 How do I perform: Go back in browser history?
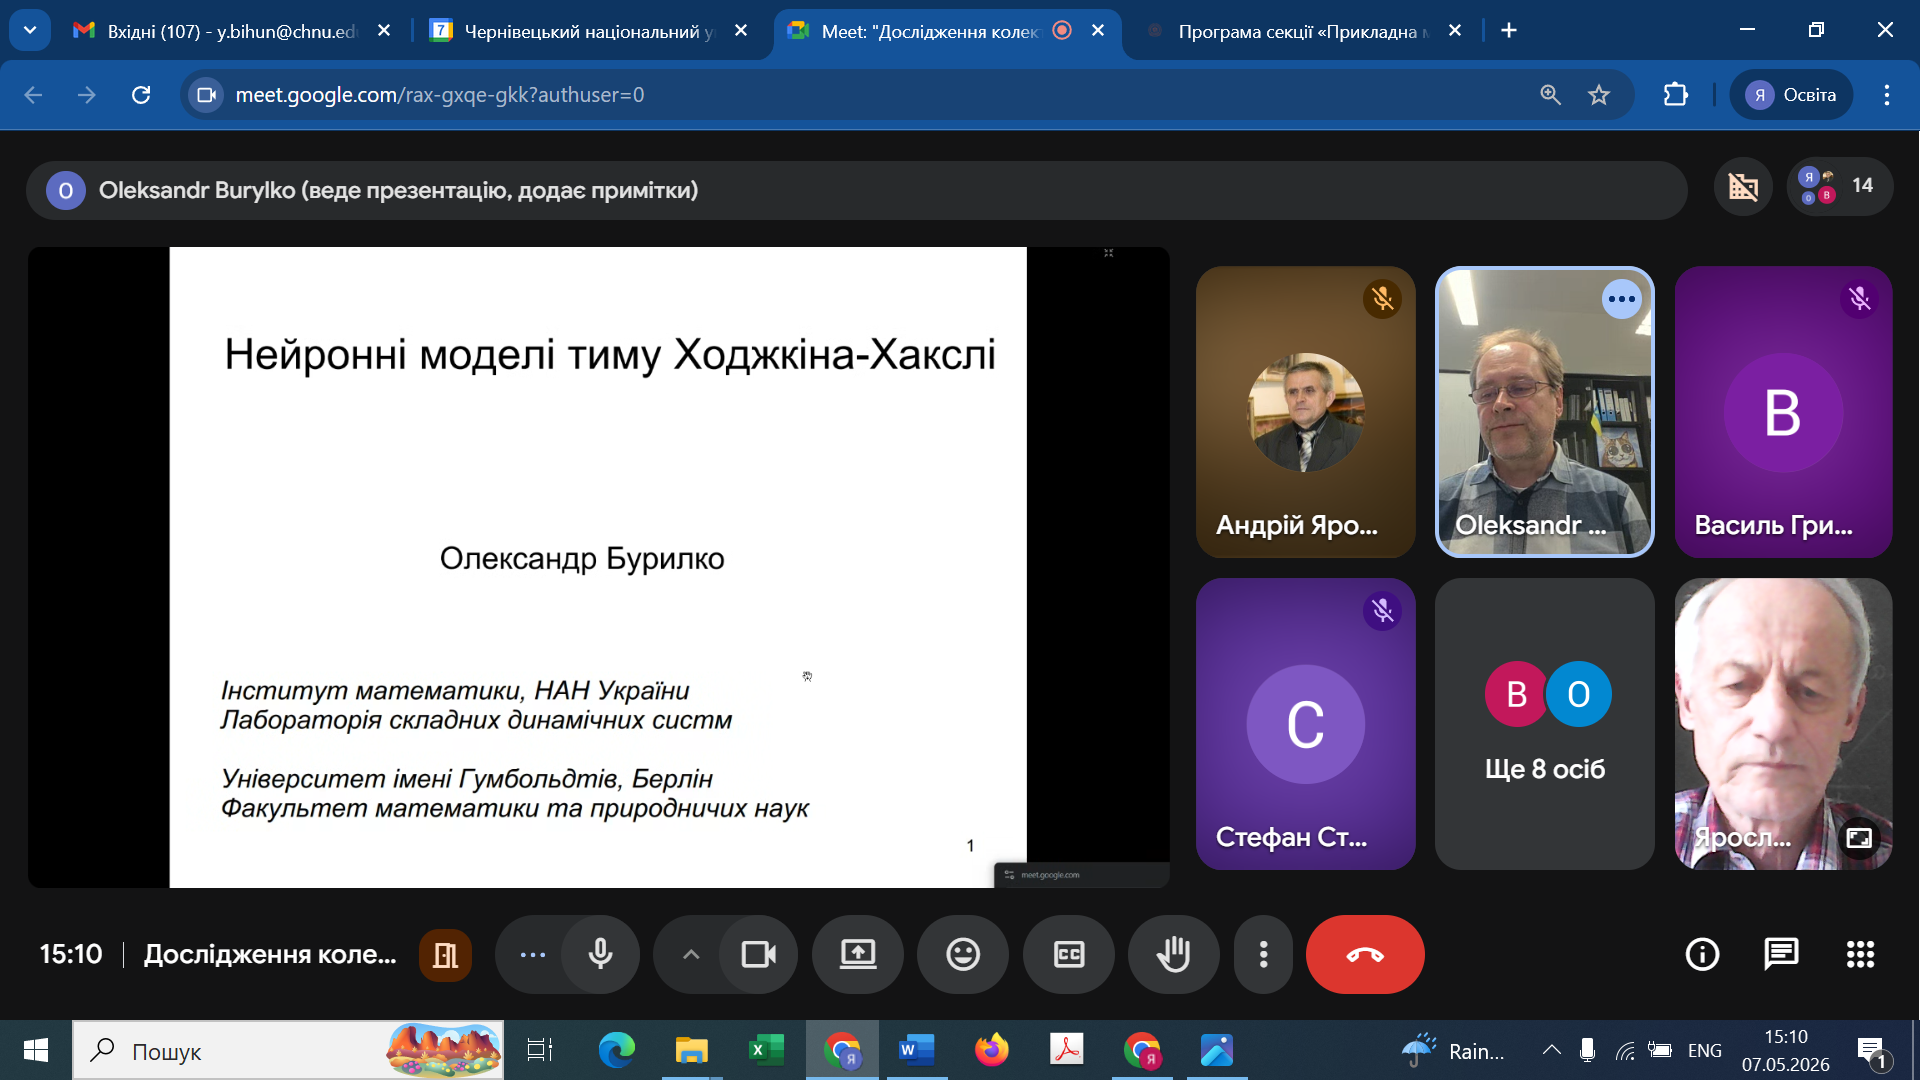click(x=33, y=95)
